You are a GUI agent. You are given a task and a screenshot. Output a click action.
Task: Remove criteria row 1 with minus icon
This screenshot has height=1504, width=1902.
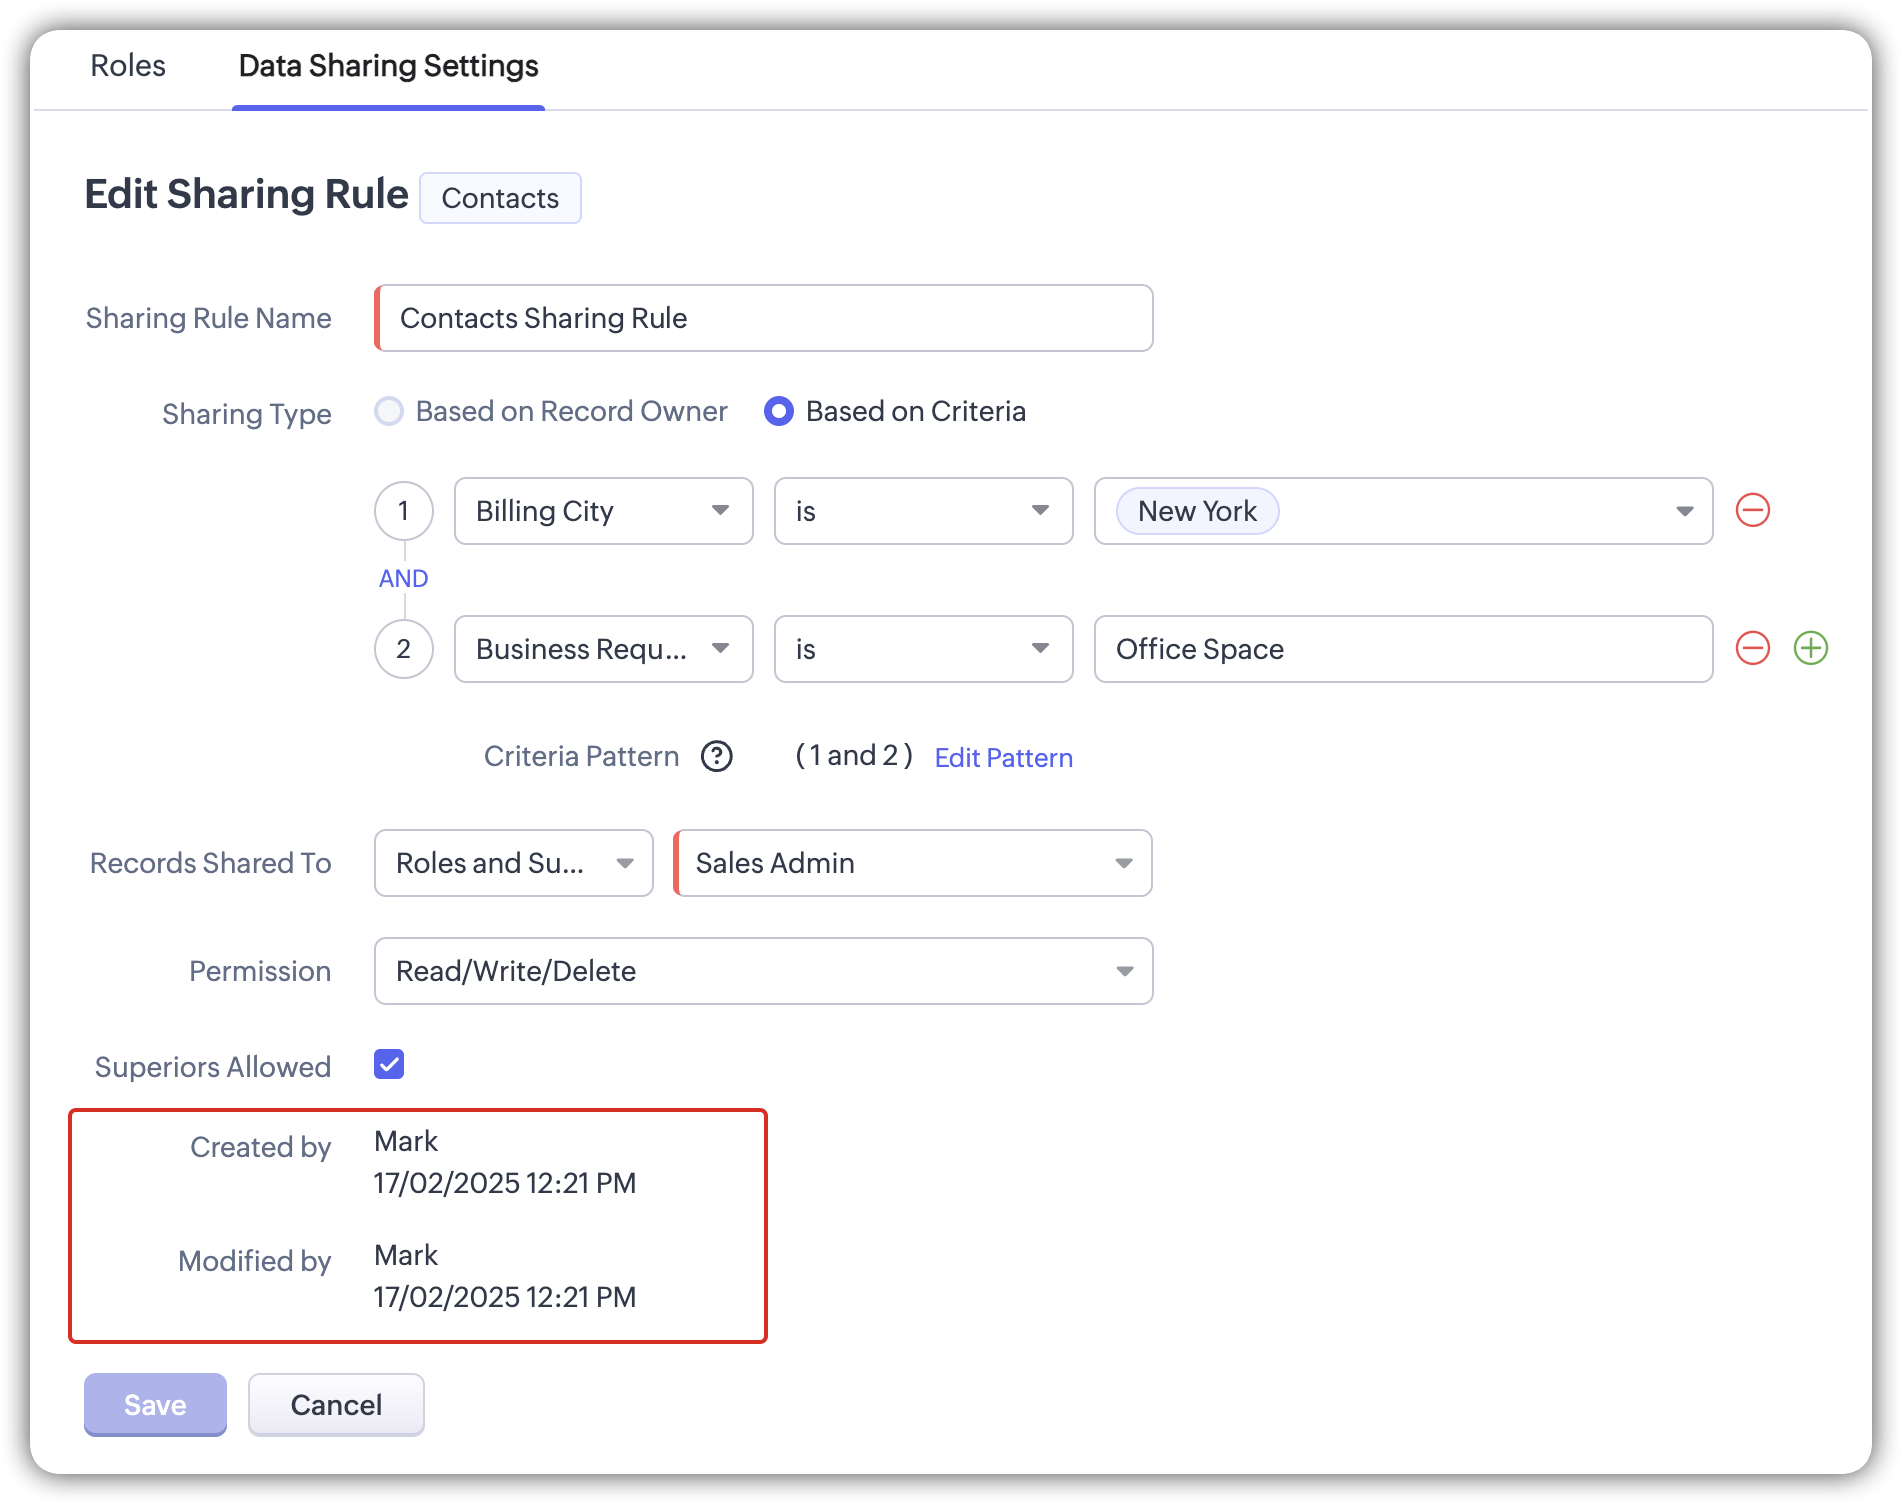[x=1752, y=510]
